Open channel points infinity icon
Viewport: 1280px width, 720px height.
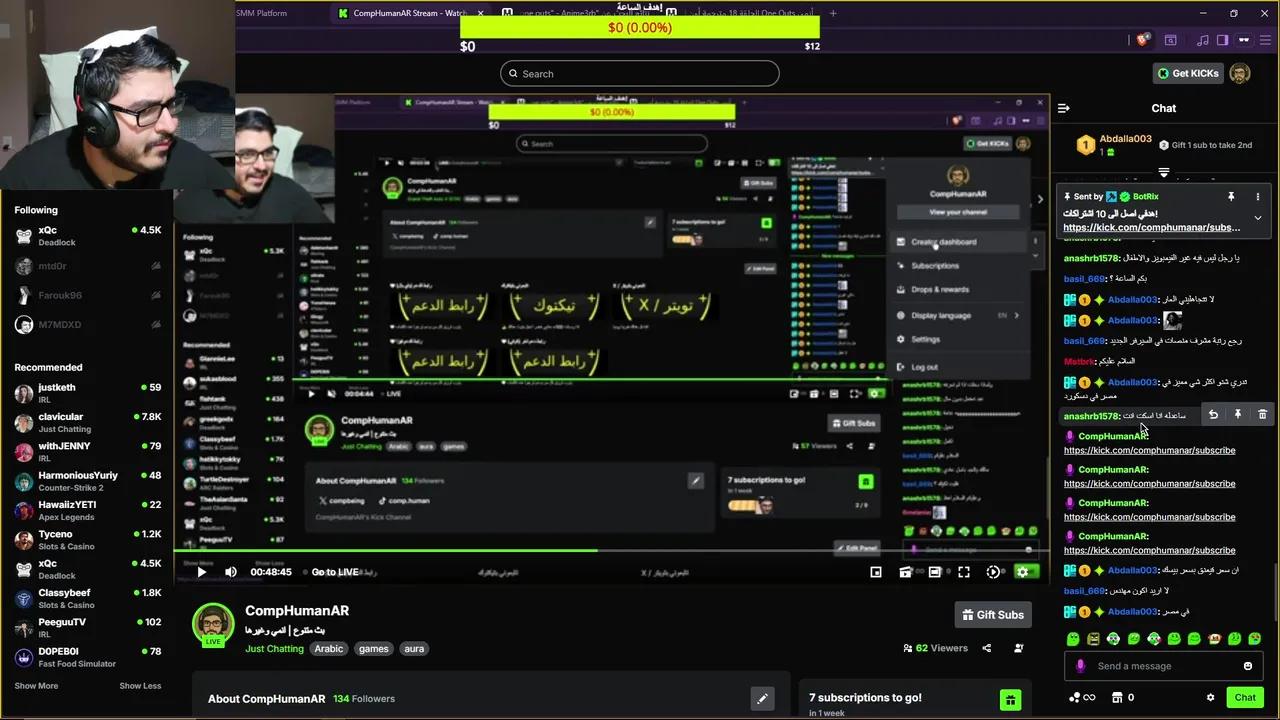pyautogui.click(x=1082, y=698)
